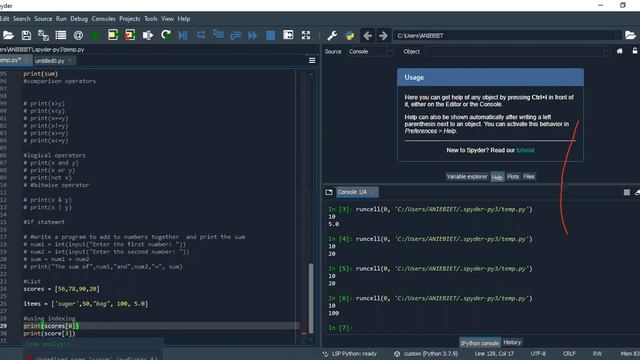Click the LSP Python: ready status
The image size is (640, 360).
(350, 354)
